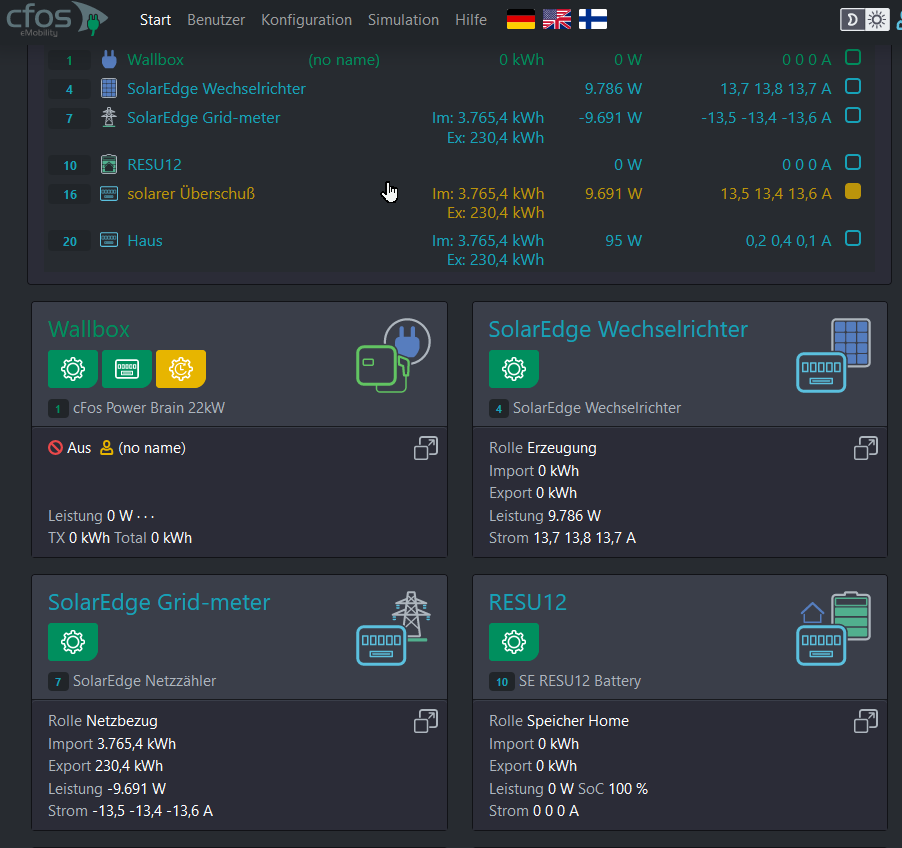Pop out the RESU12 card details
This screenshot has width=902, height=848.
coord(866,721)
